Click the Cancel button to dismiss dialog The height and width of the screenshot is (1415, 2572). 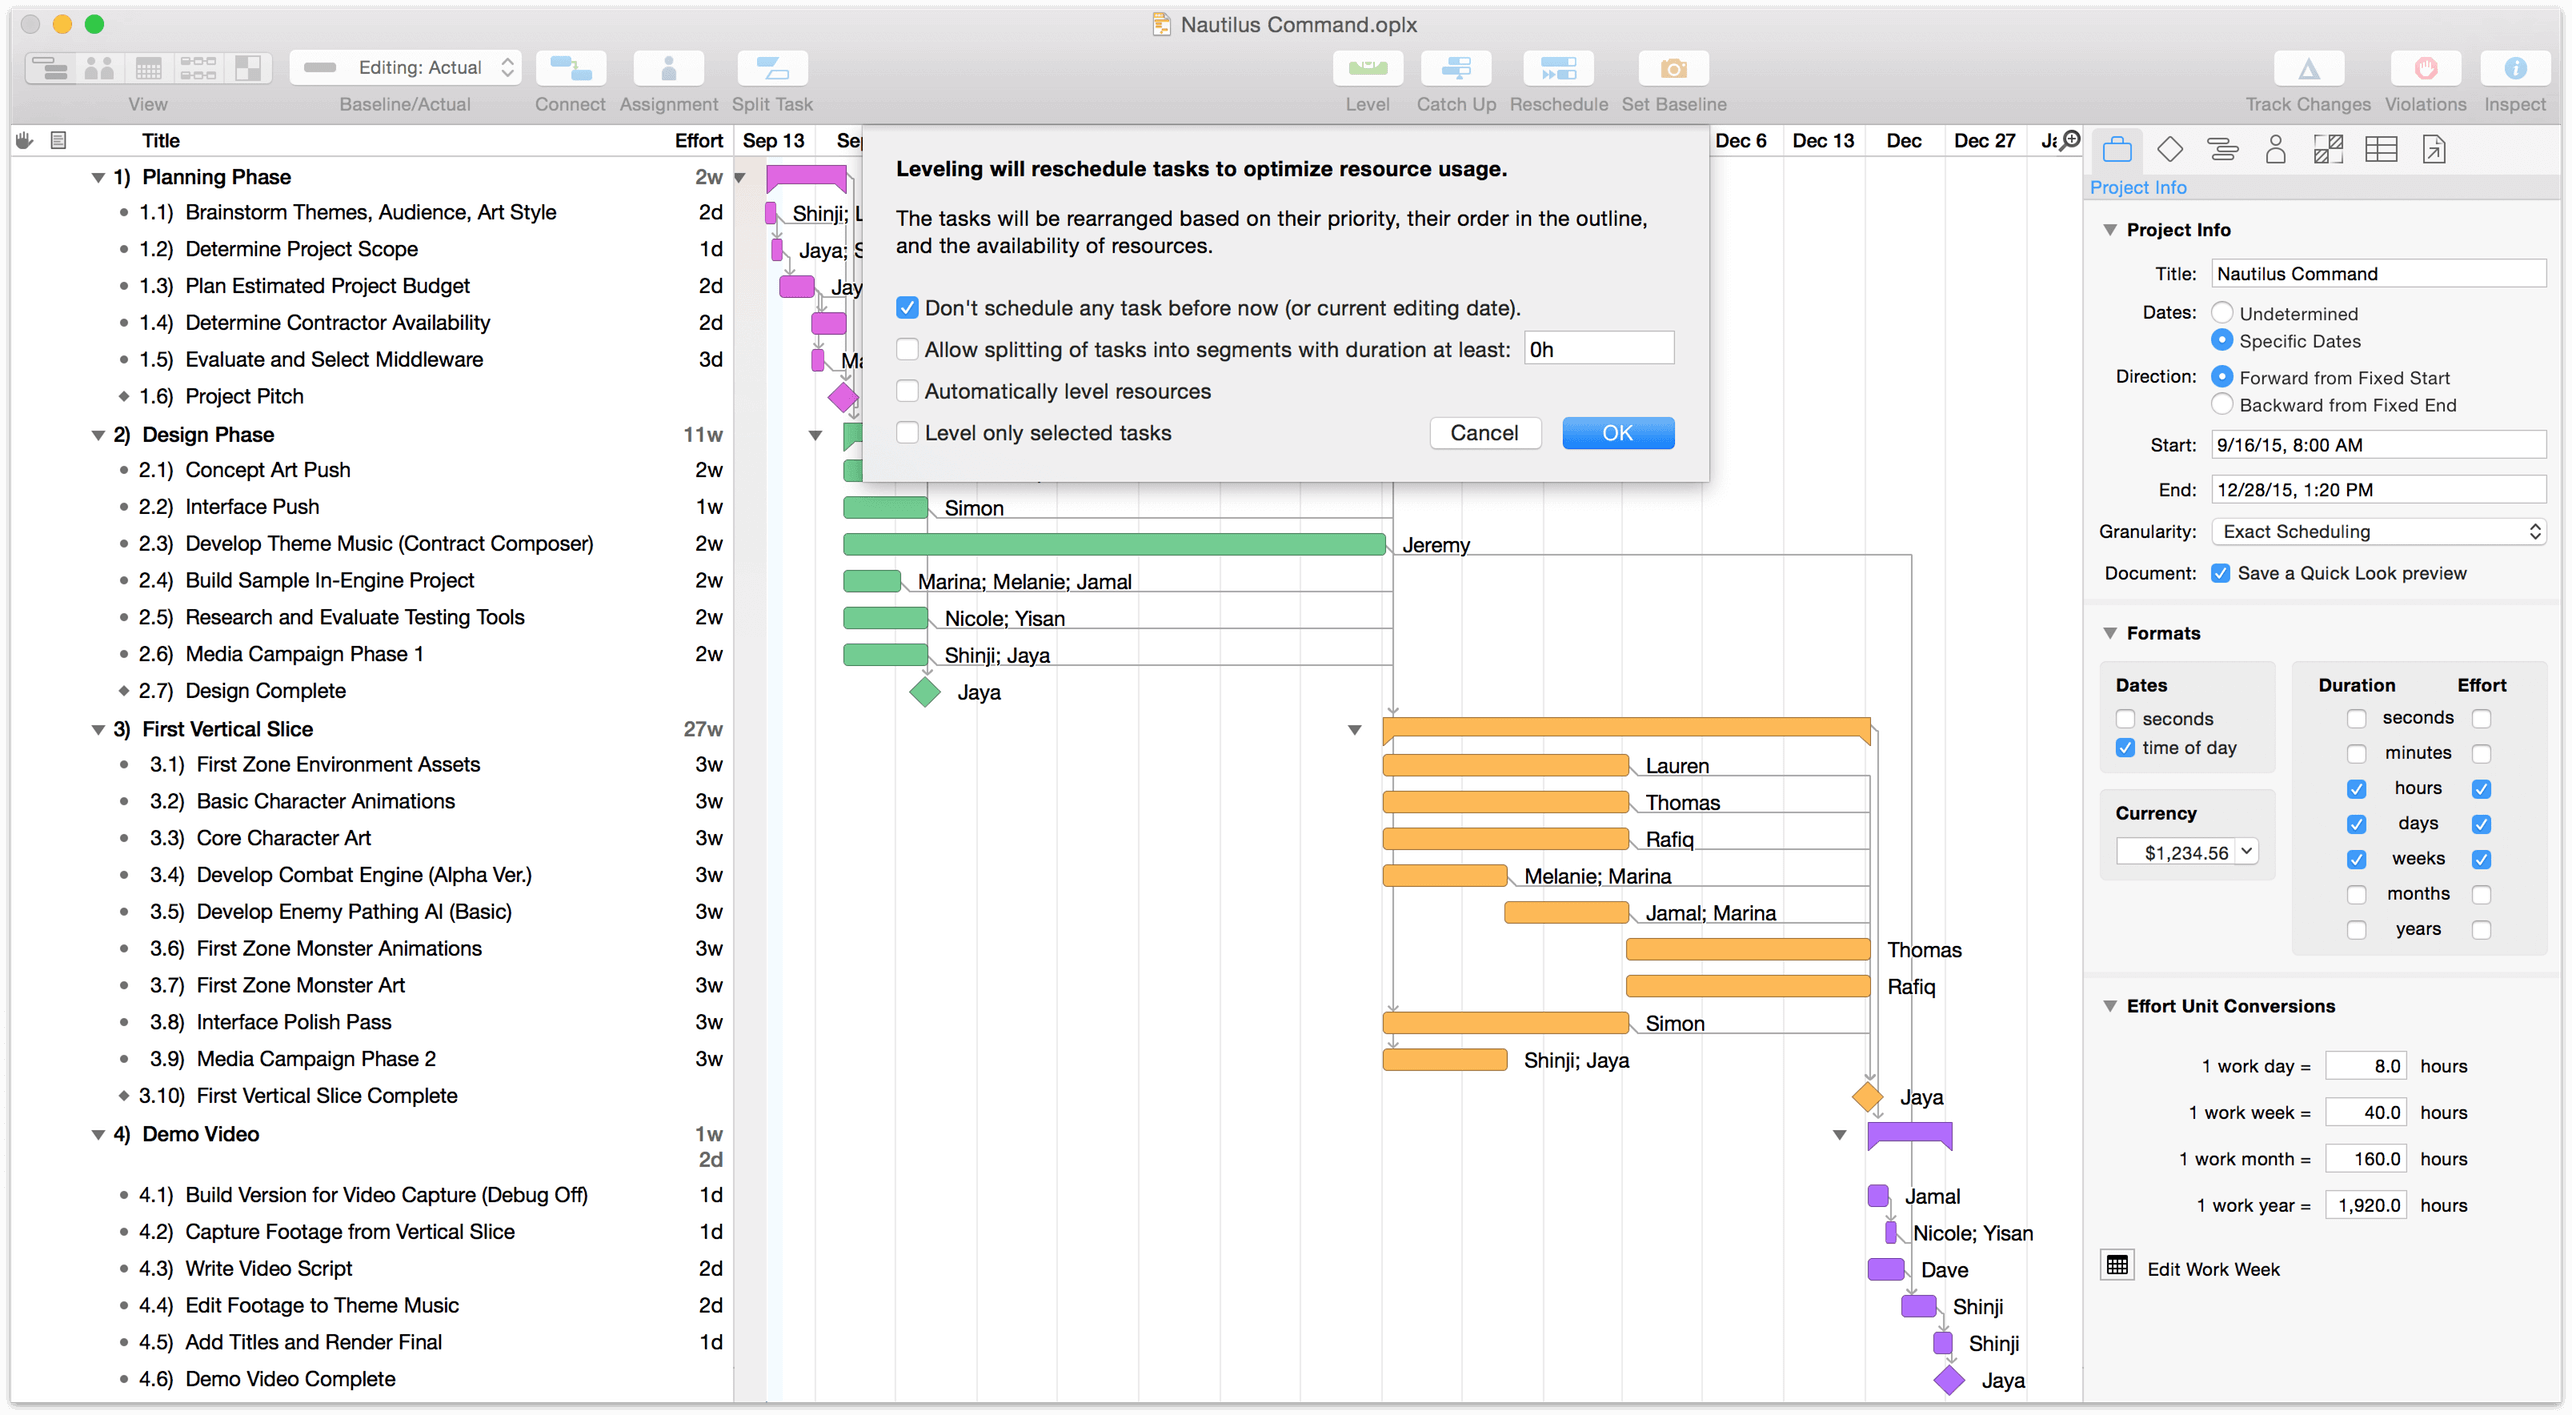(1485, 432)
